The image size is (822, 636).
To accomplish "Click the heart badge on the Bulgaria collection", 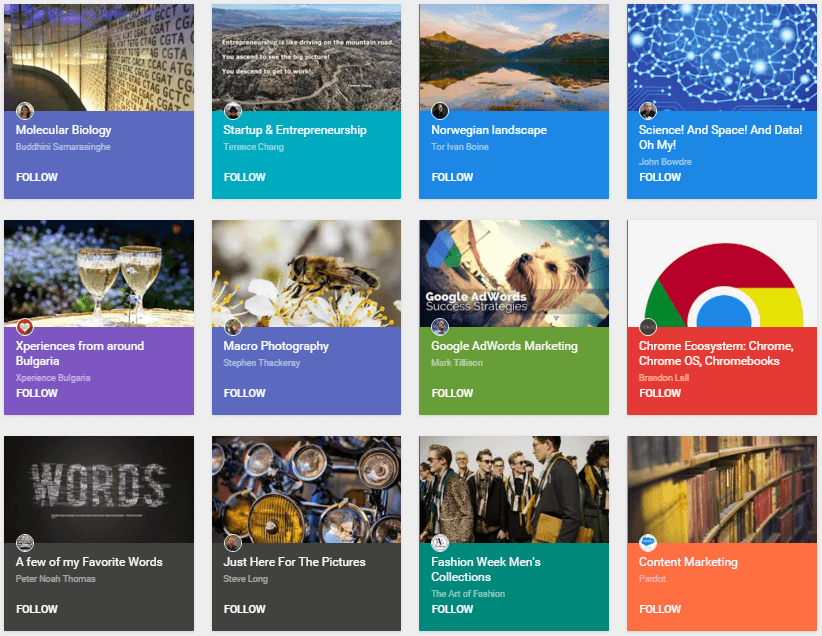I will click(24, 326).
